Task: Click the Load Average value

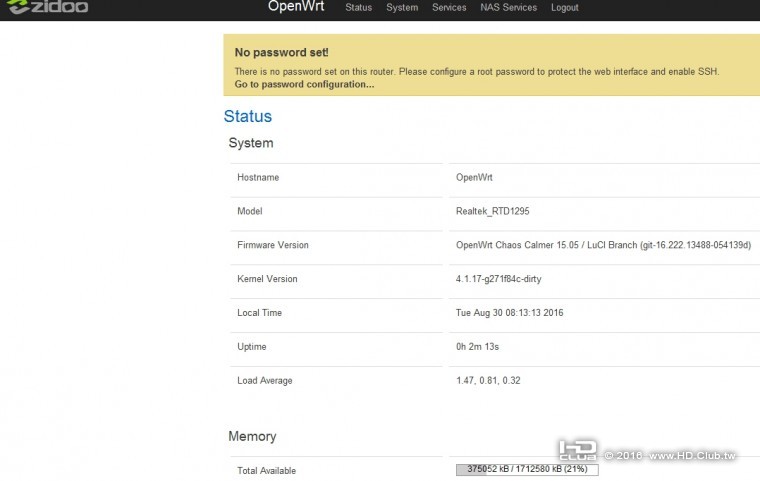Action: pyautogui.click(x=490, y=382)
